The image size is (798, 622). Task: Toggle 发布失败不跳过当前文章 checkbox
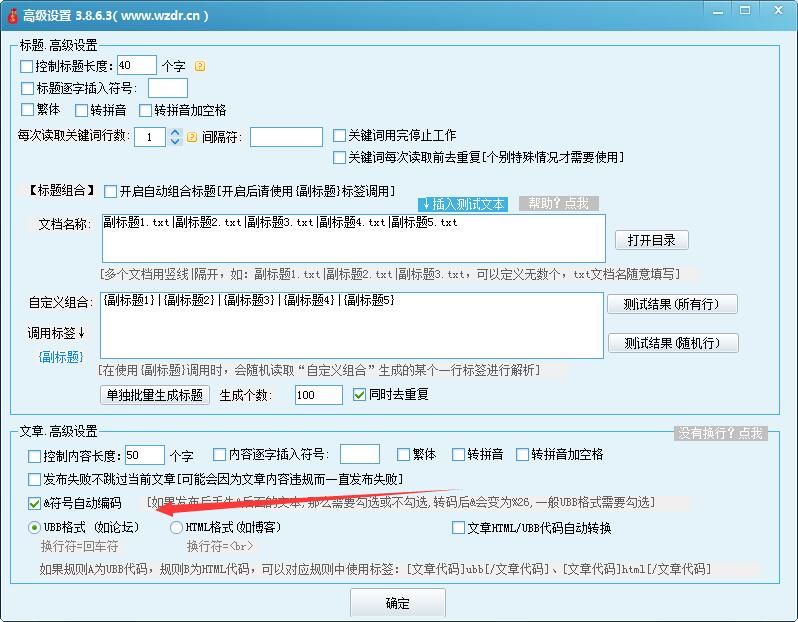(x=35, y=479)
